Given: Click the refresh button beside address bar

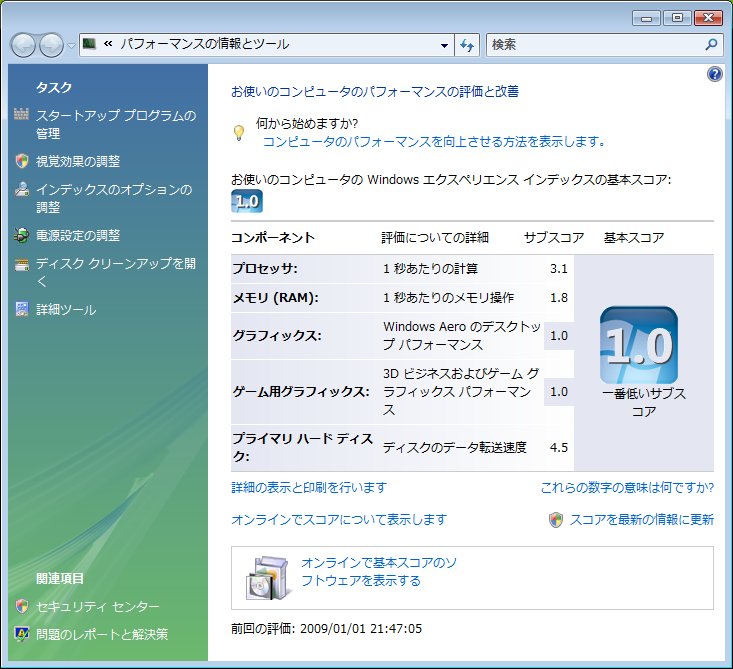Looking at the screenshot, I should [467, 45].
